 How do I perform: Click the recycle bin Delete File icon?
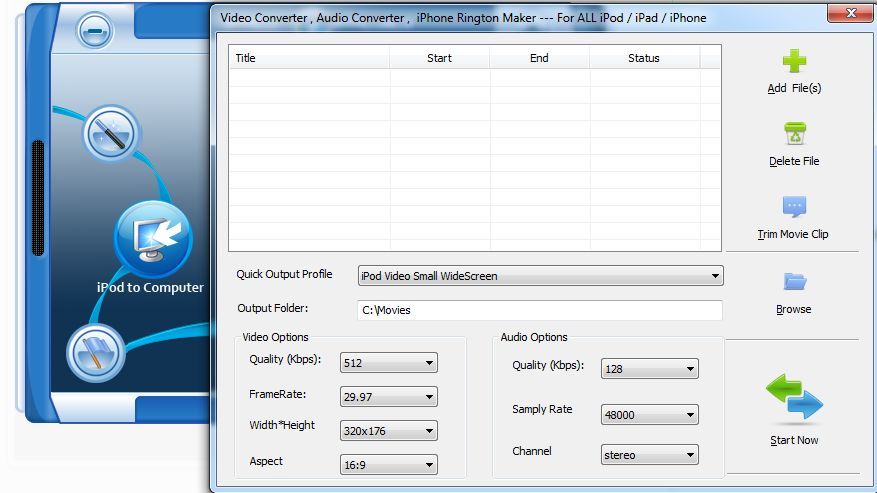point(795,134)
